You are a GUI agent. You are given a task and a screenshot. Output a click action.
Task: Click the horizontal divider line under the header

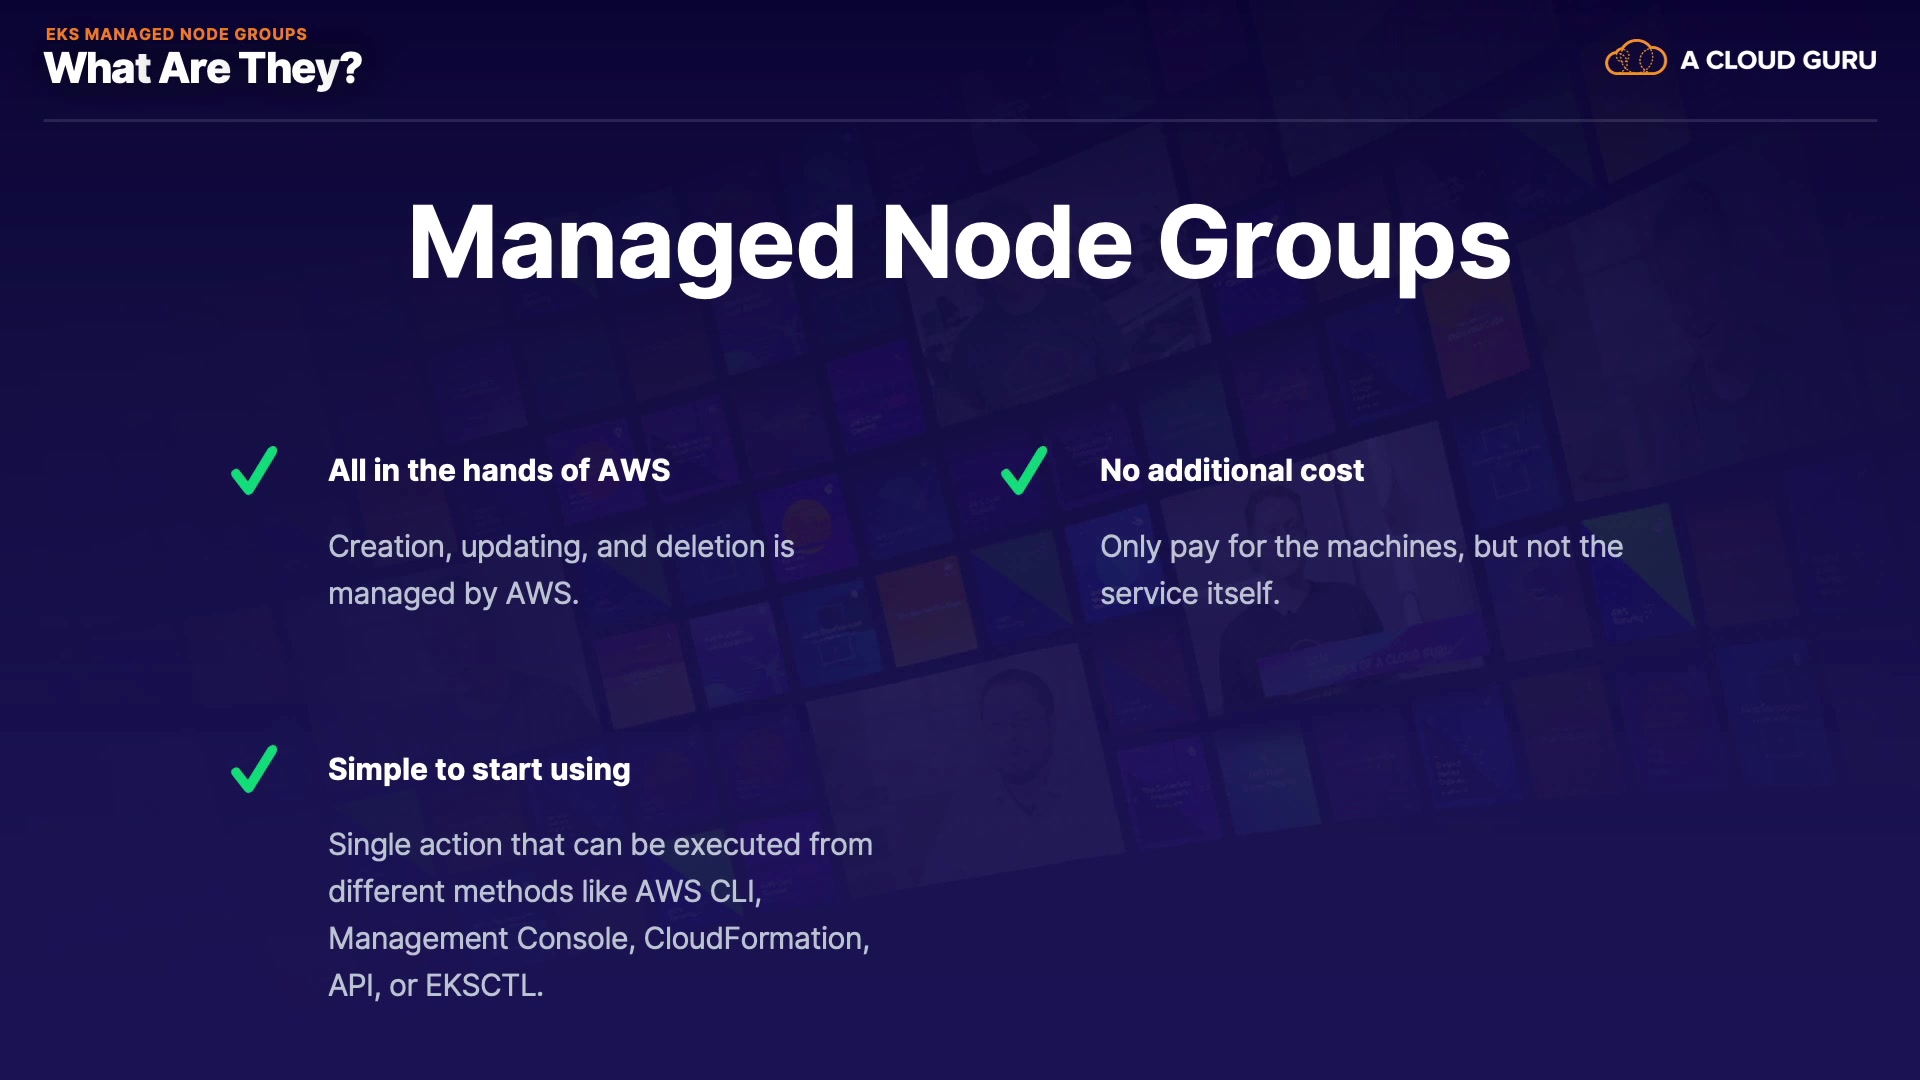tap(959, 121)
